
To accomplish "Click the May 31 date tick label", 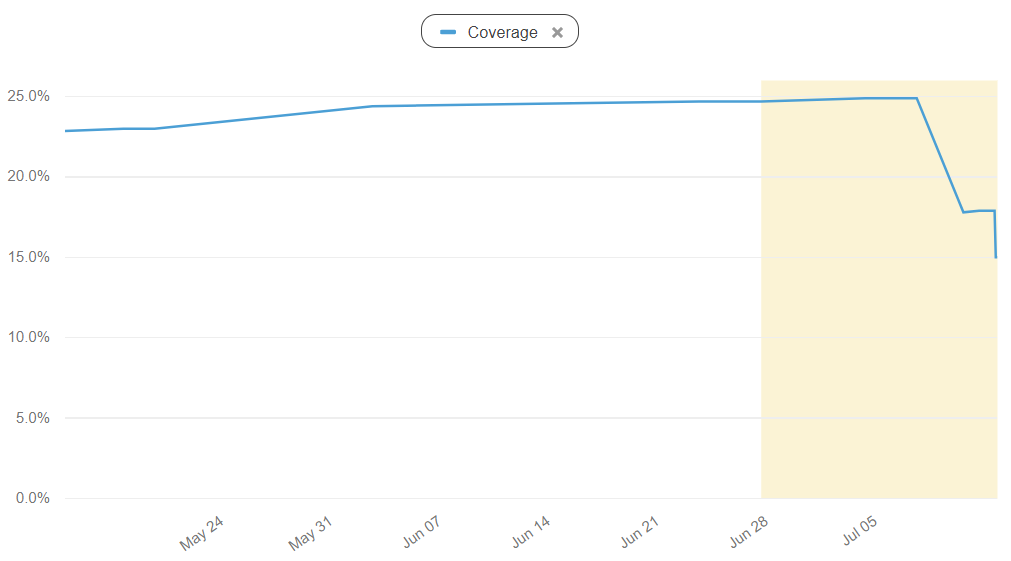I will click(x=311, y=534).
